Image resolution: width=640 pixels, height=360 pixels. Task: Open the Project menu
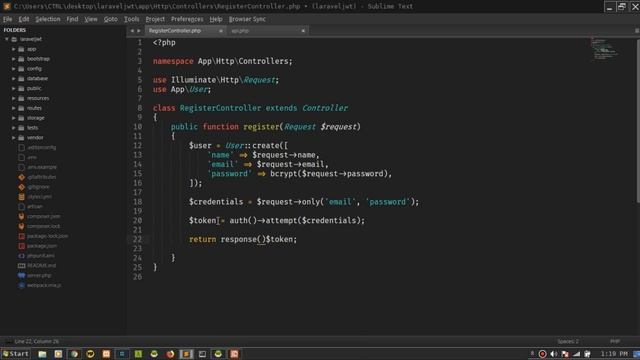click(155, 19)
